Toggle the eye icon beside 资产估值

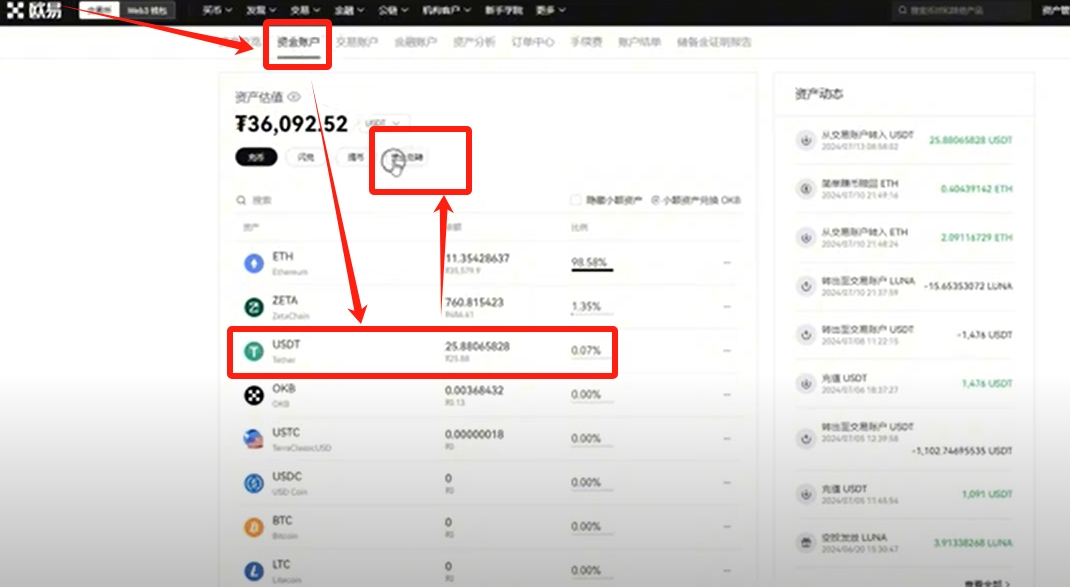294,97
